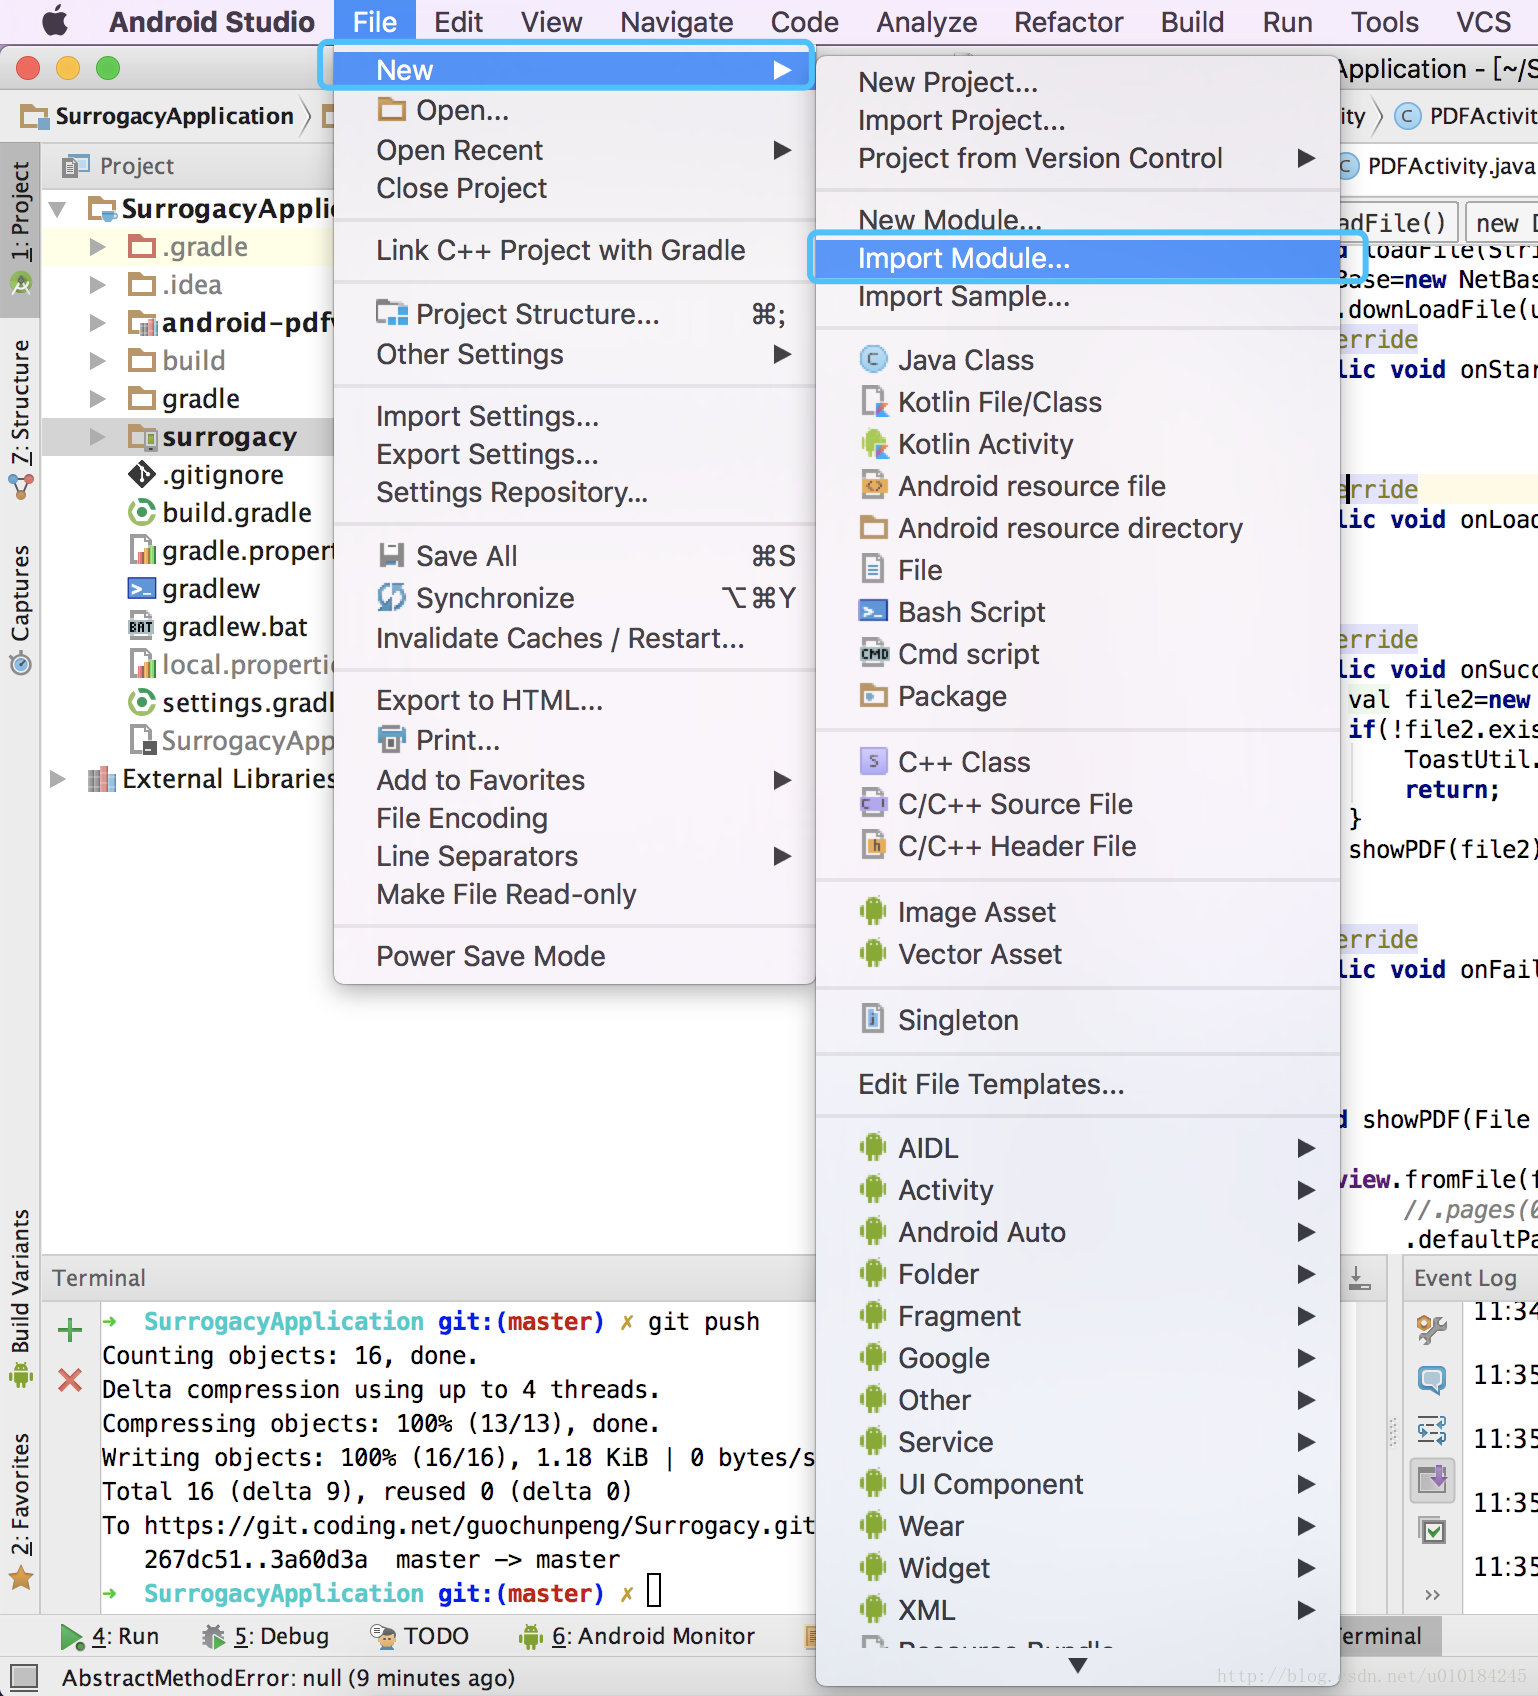This screenshot has height=1696, width=1538.
Task: Click the Apple menu icon
Action: coord(54,20)
